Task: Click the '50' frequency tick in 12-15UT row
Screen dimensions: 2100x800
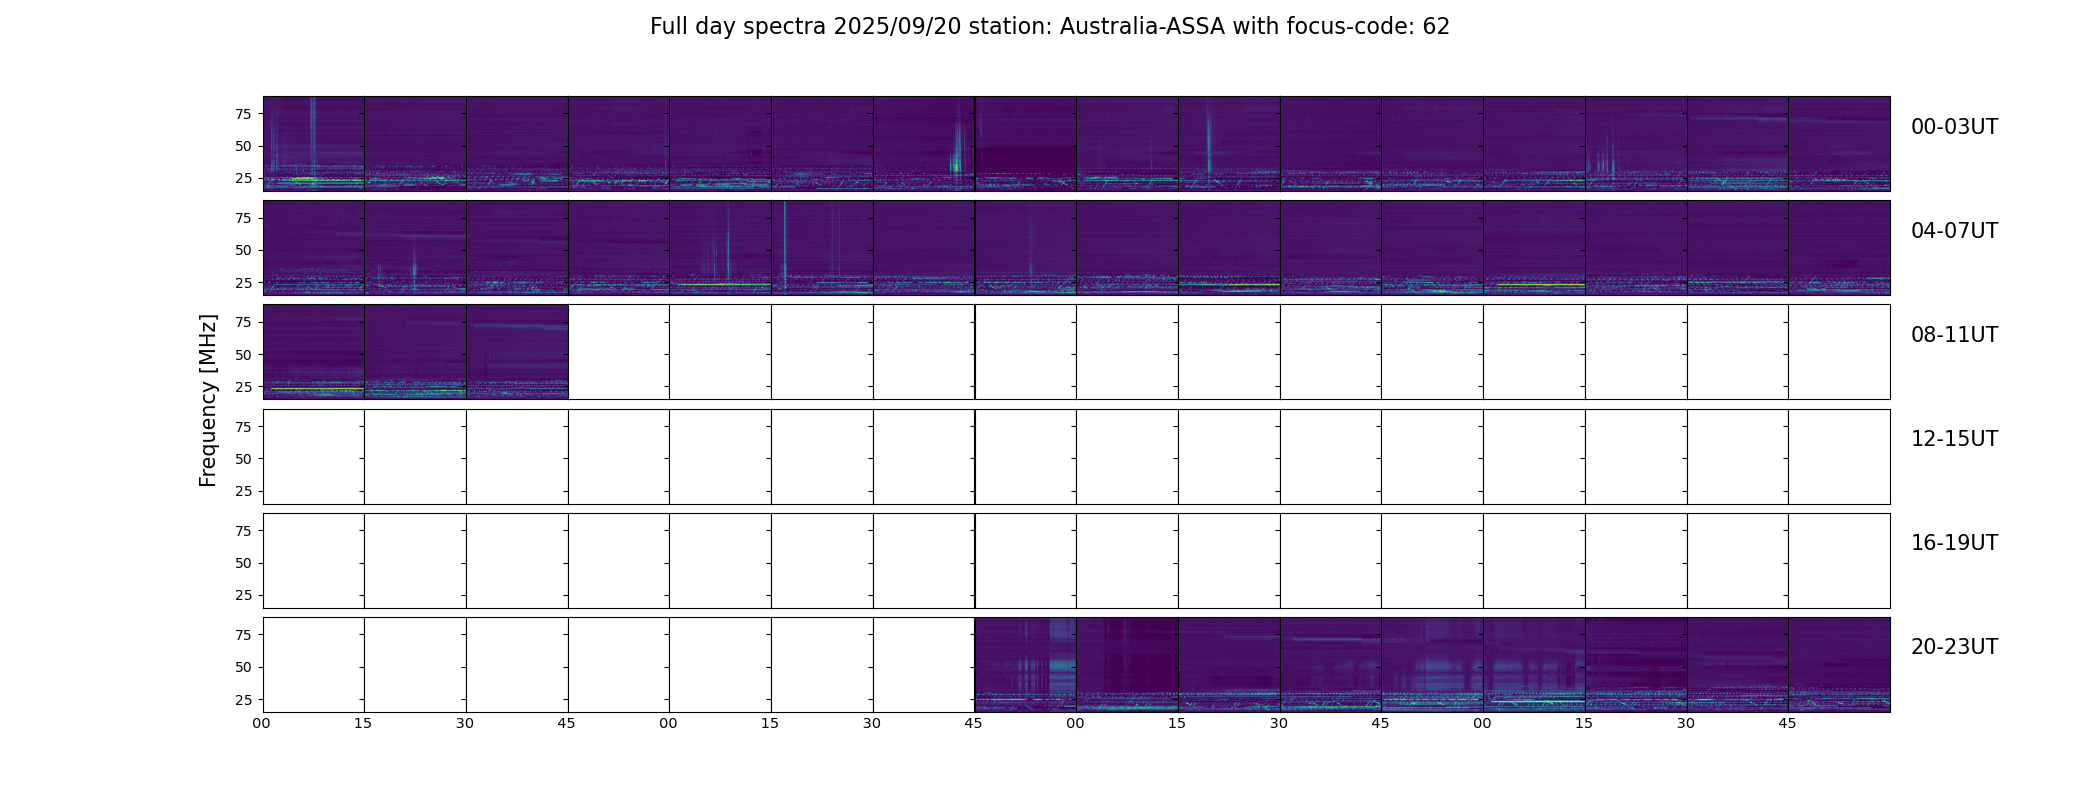Action: click(242, 459)
